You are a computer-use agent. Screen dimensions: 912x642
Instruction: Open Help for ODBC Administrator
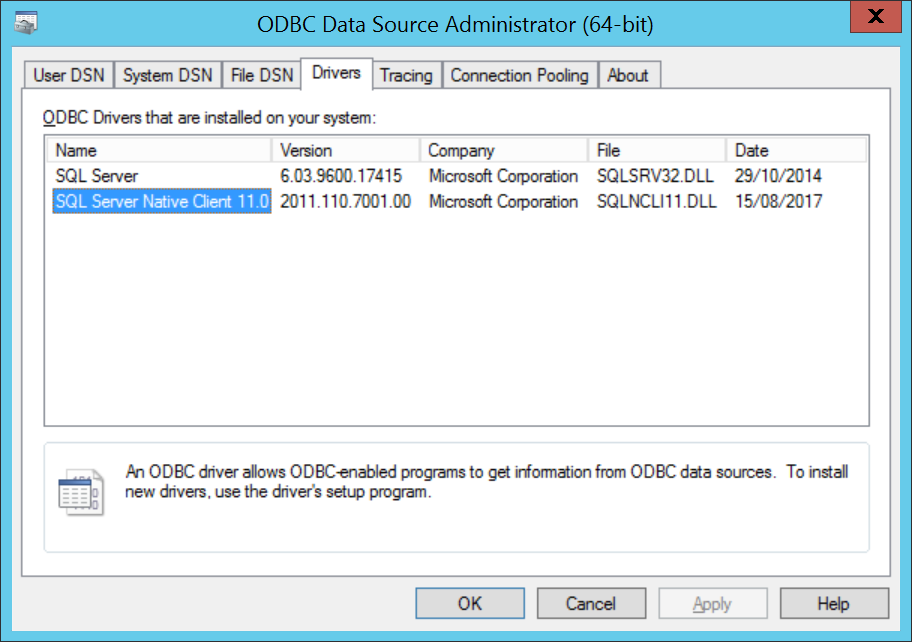coord(833,603)
